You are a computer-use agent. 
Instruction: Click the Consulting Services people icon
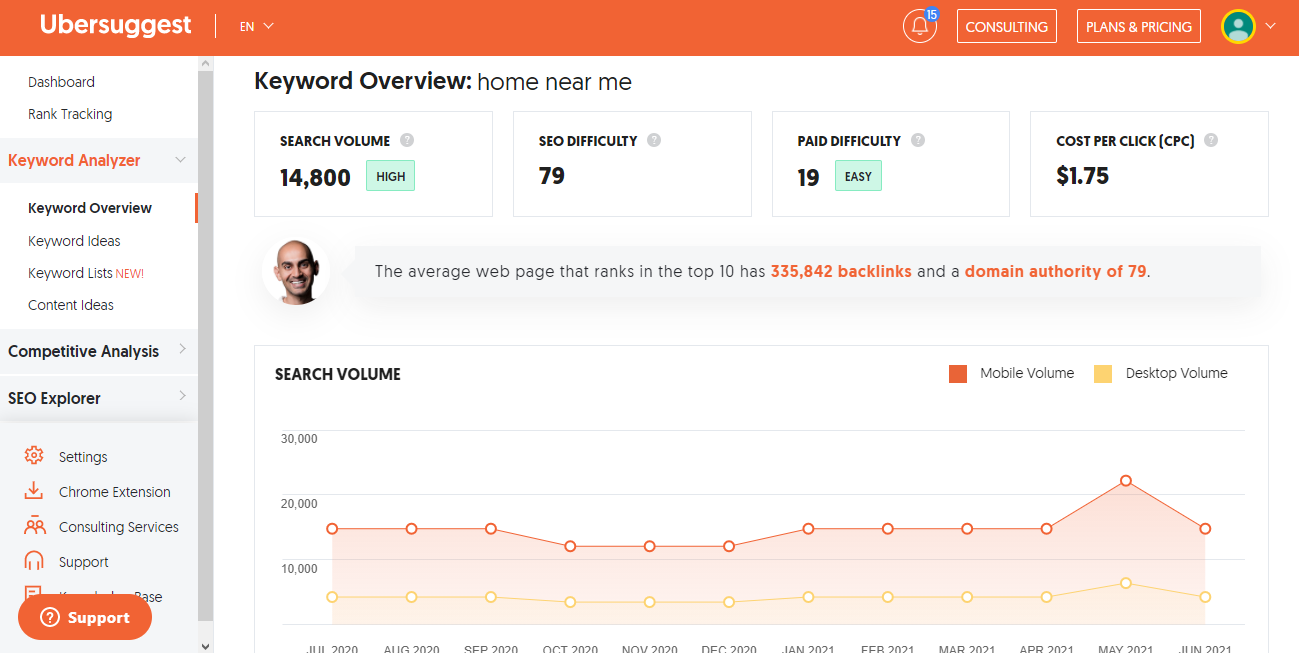(x=34, y=526)
